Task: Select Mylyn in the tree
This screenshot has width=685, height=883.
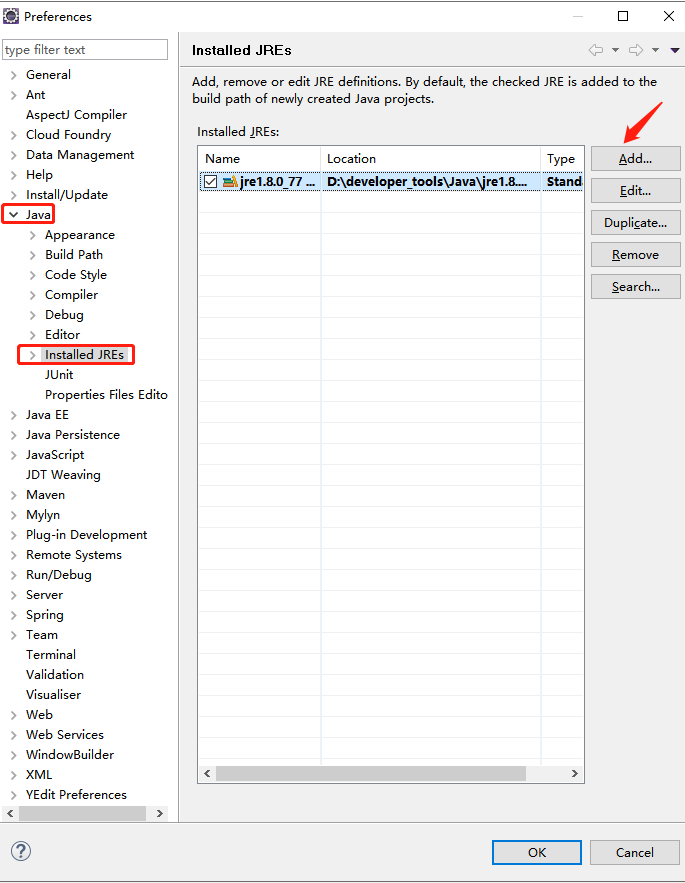Action: (x=43, y=515)
